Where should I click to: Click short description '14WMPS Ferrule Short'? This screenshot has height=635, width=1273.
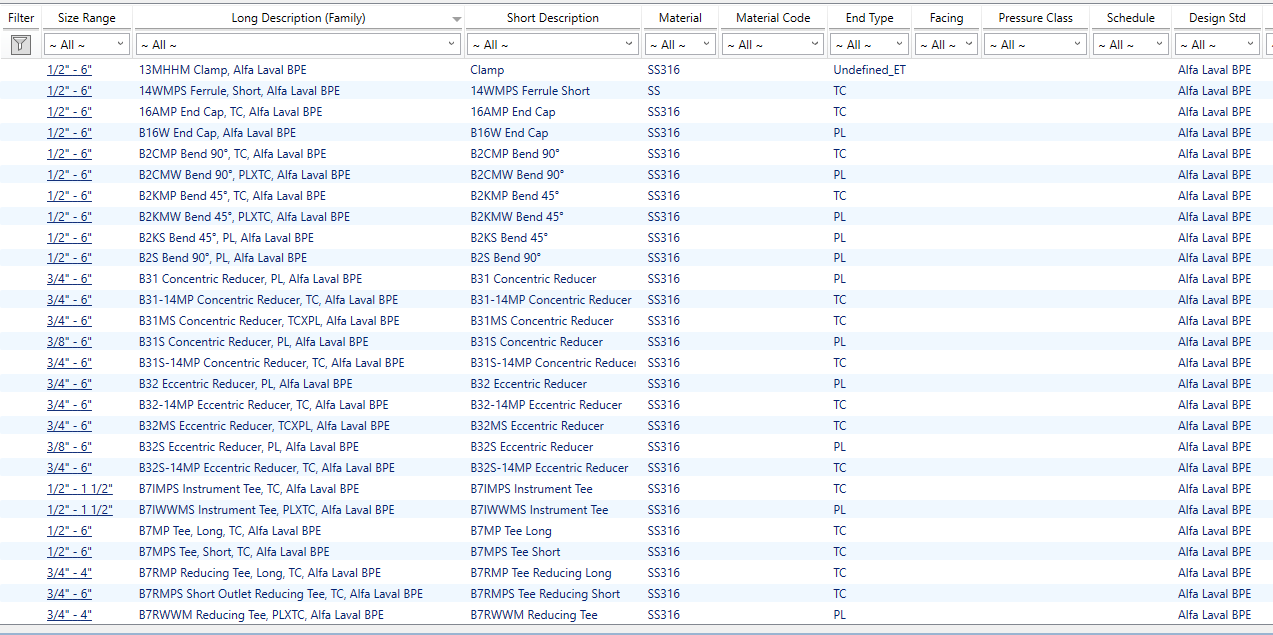(x=530, y=91)
